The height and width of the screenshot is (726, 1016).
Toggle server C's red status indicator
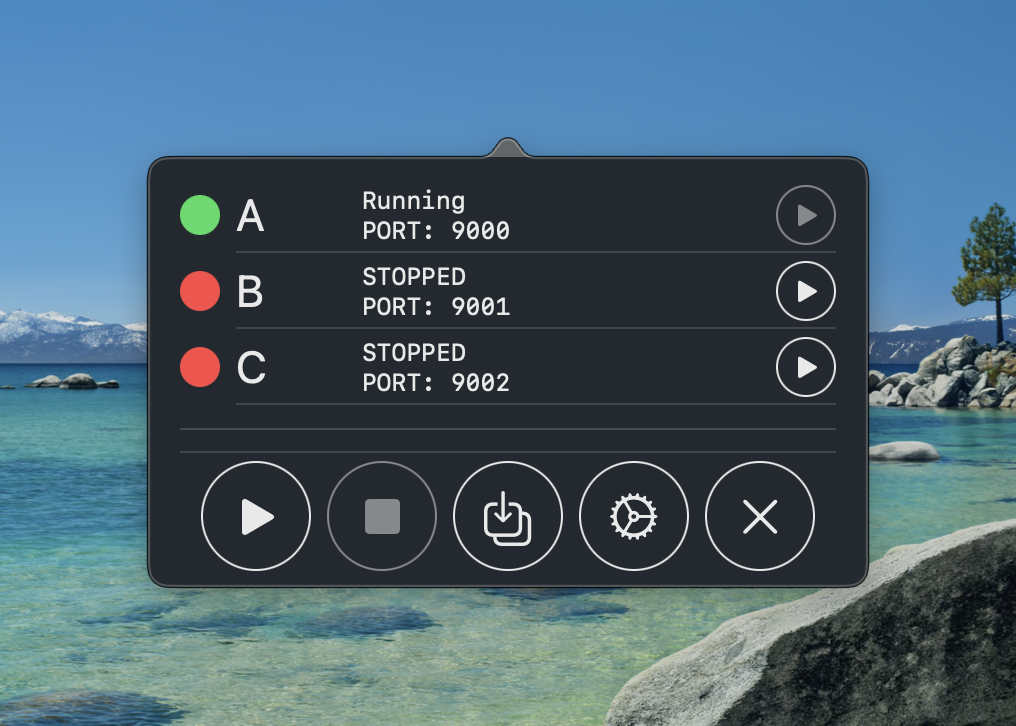(199, 367)
